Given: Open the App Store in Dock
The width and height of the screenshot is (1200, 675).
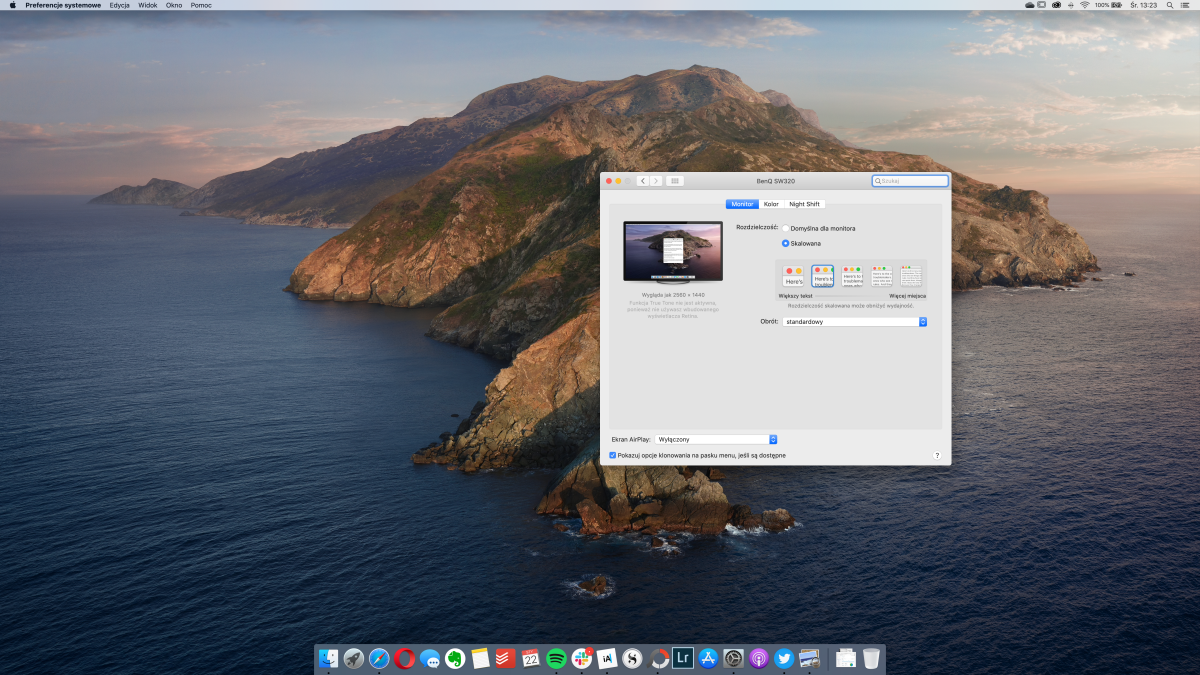Looking at the screenshot, I should click(709, 658).
